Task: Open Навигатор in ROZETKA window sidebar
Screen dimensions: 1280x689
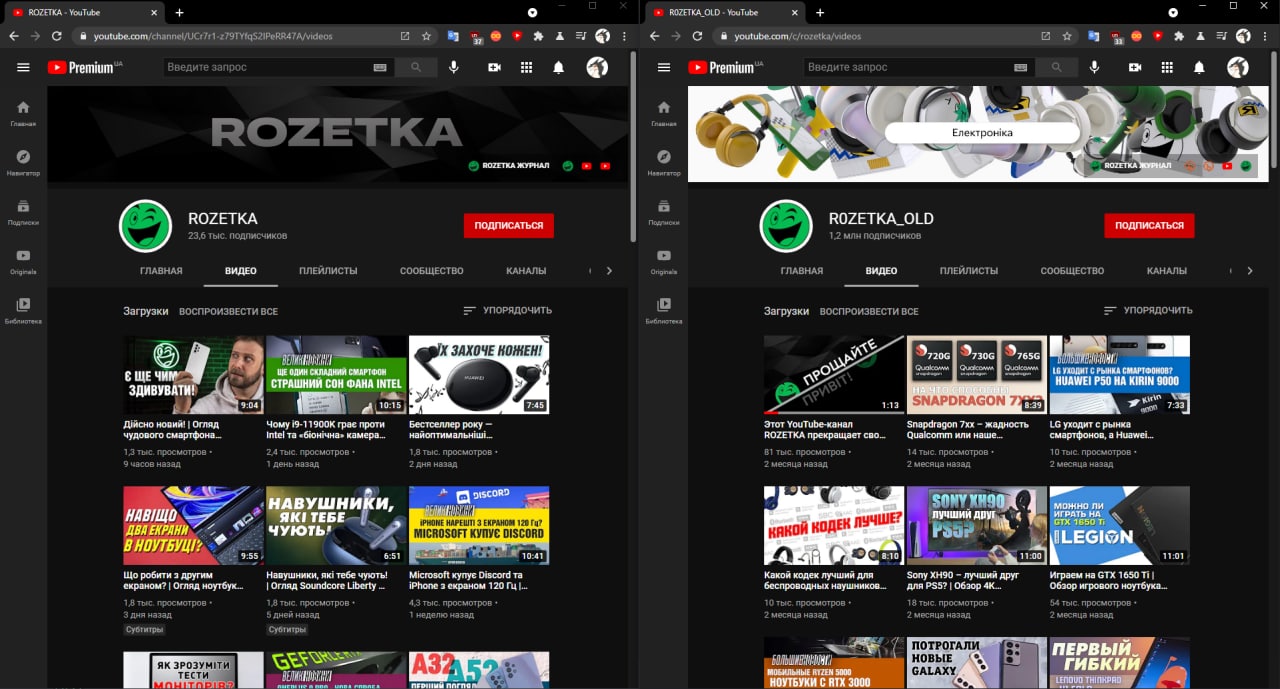Action: coord(23,163)
